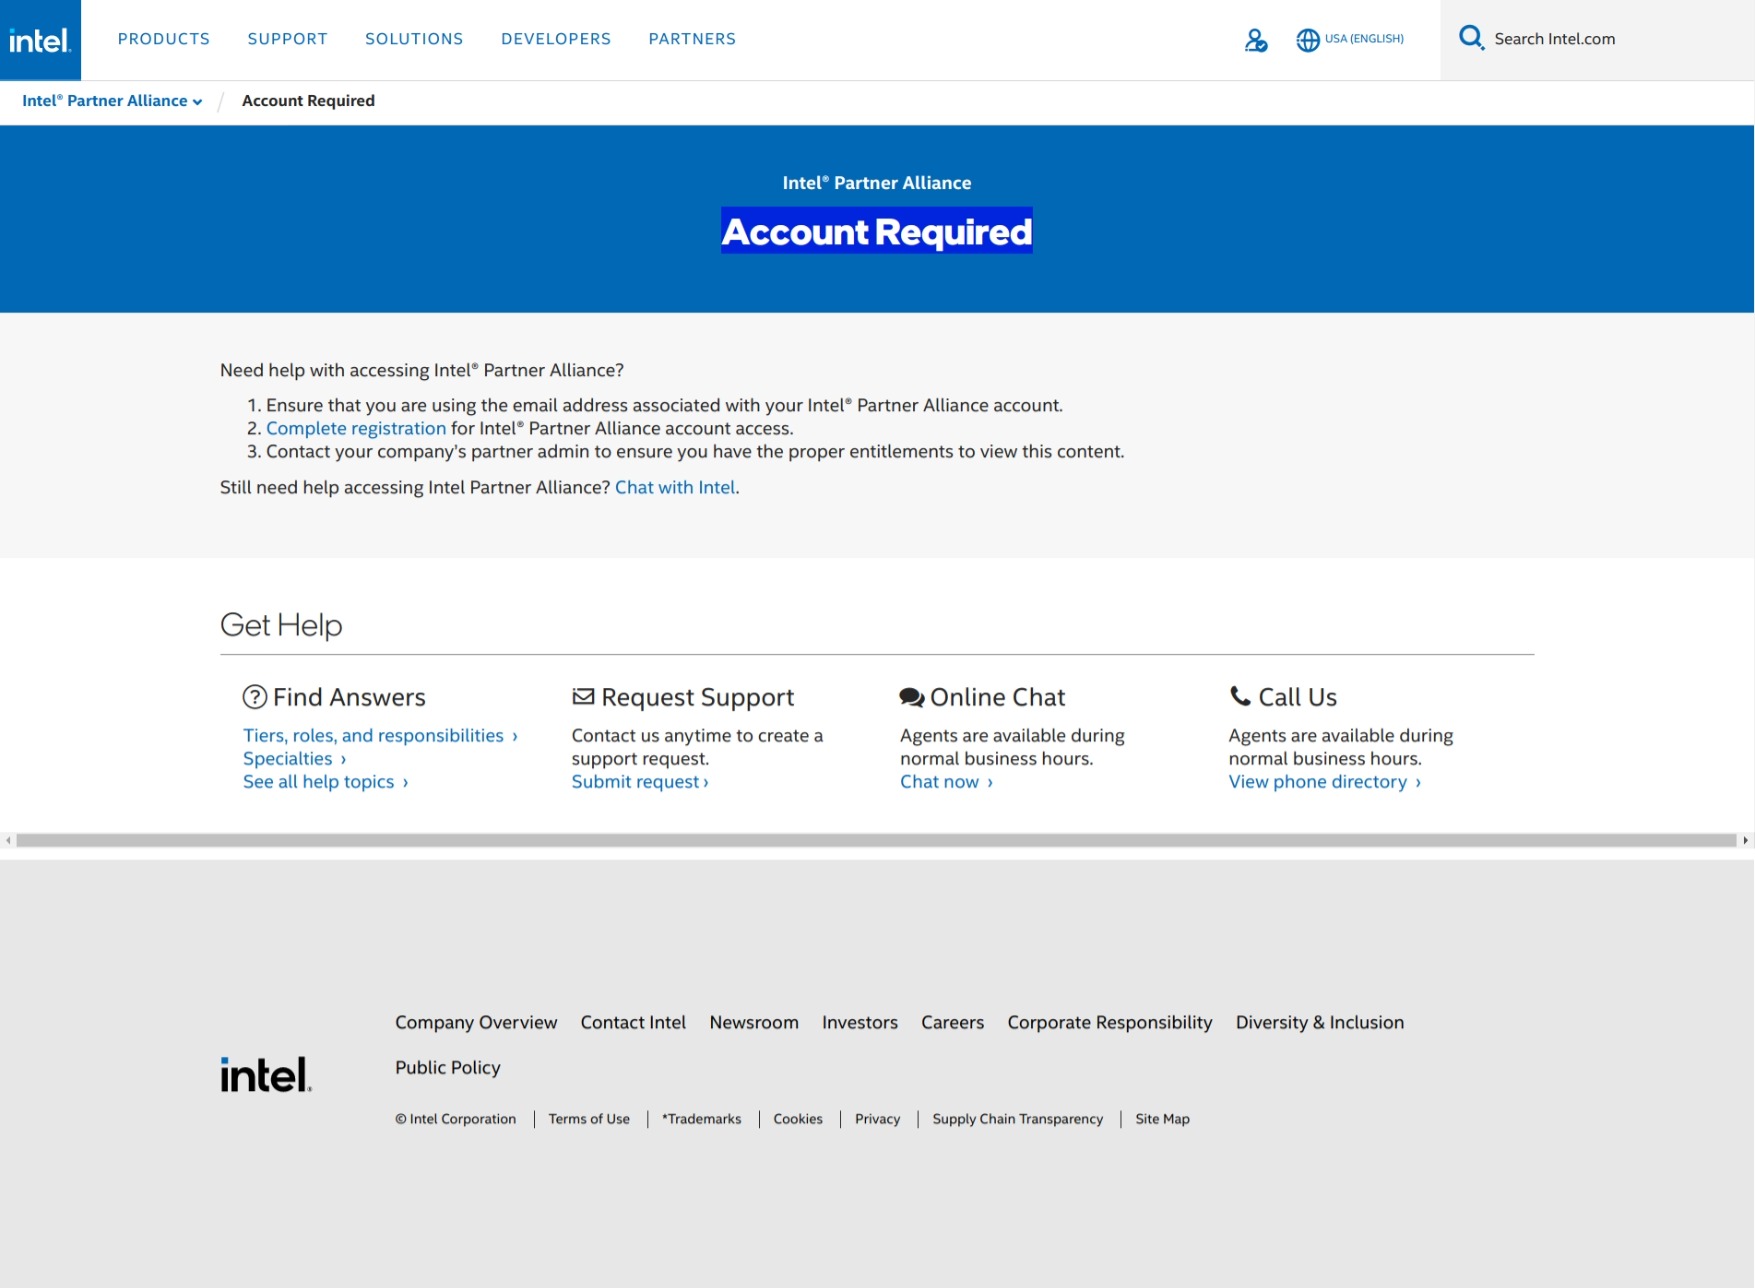
Task: Open the Specialties link
Action: (294, 759)
